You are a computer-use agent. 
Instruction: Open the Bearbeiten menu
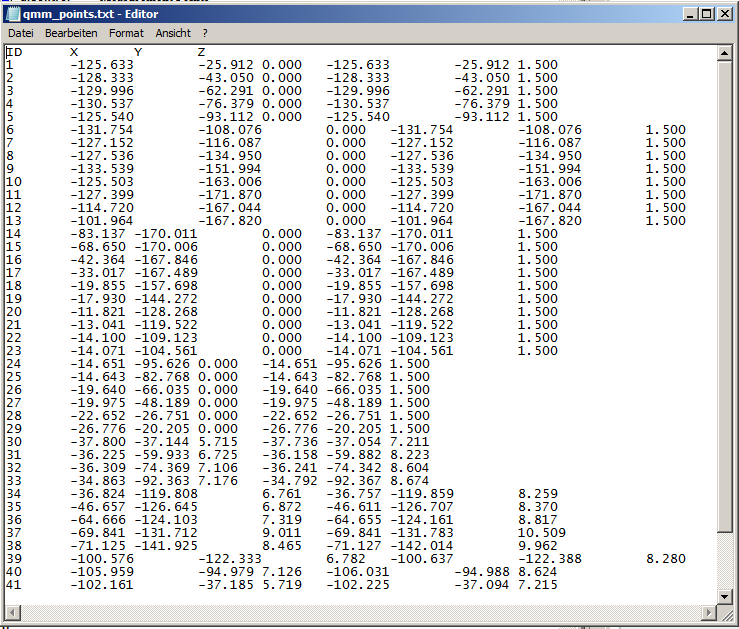(x=71, y=33)
